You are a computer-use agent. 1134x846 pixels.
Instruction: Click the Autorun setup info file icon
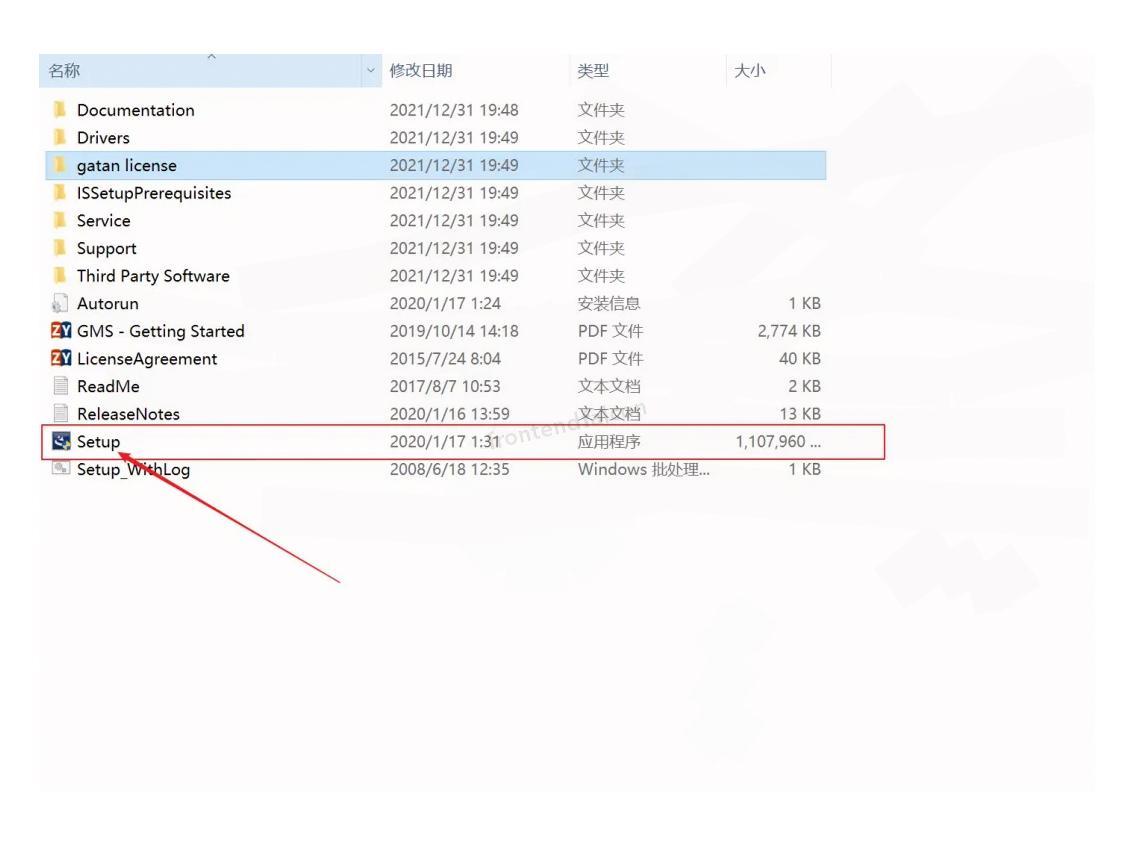60,304
